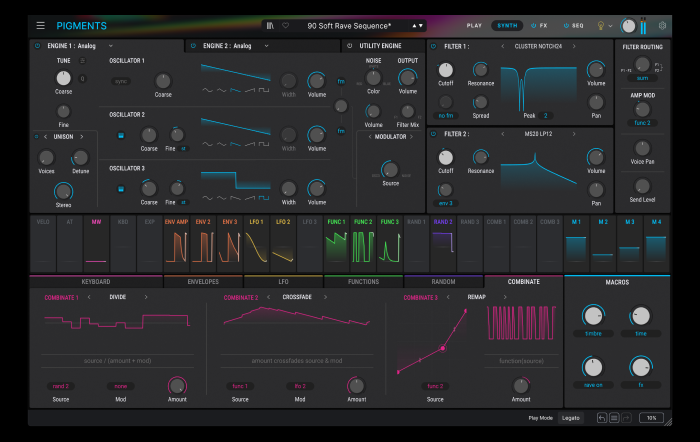Viewport: 700px width, 442px height.
Task: Switch to the FX view
Action: pyautogui.click(x=539, y=25)
